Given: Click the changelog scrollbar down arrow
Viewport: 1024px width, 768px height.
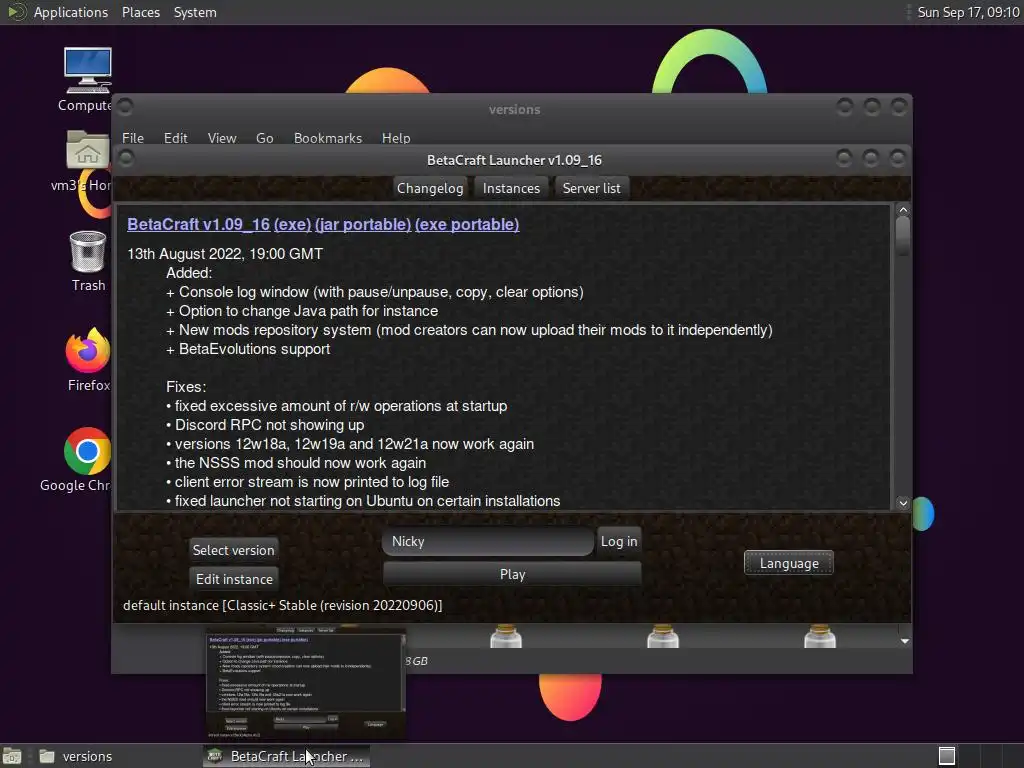Looking at the screenshot, I should coord(903,503).
